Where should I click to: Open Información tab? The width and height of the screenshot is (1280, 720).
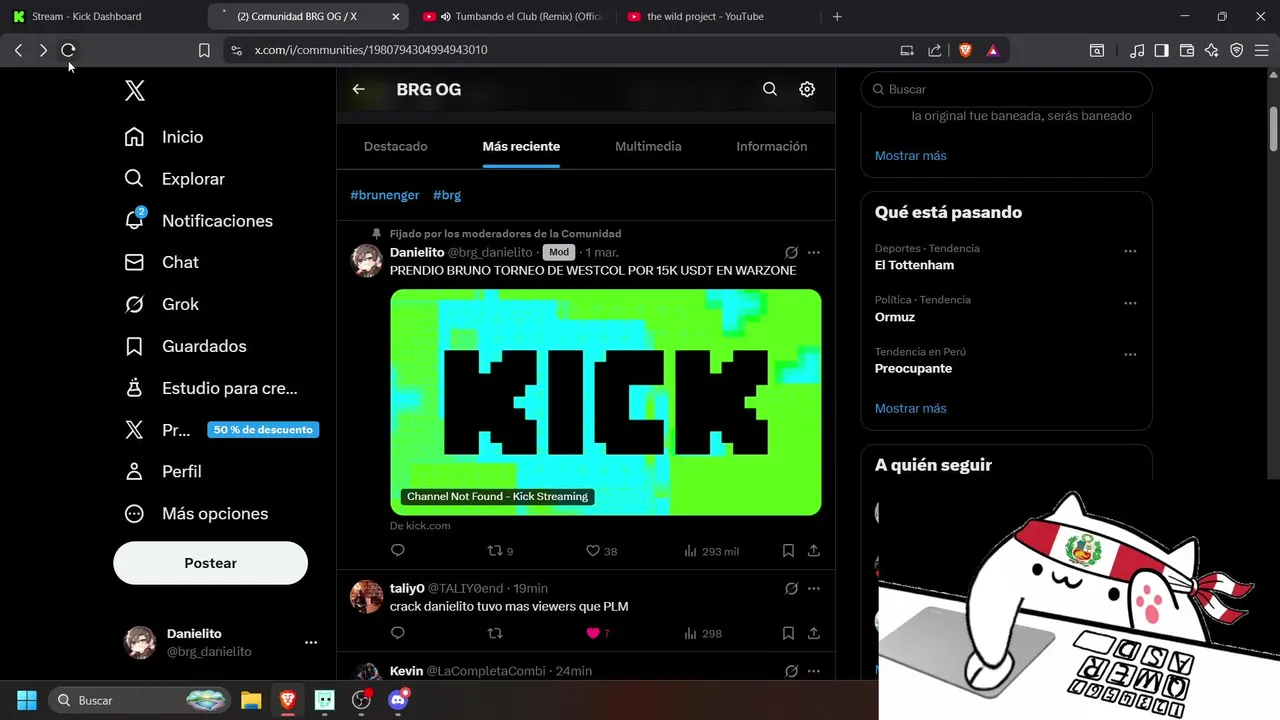[771, 146]
